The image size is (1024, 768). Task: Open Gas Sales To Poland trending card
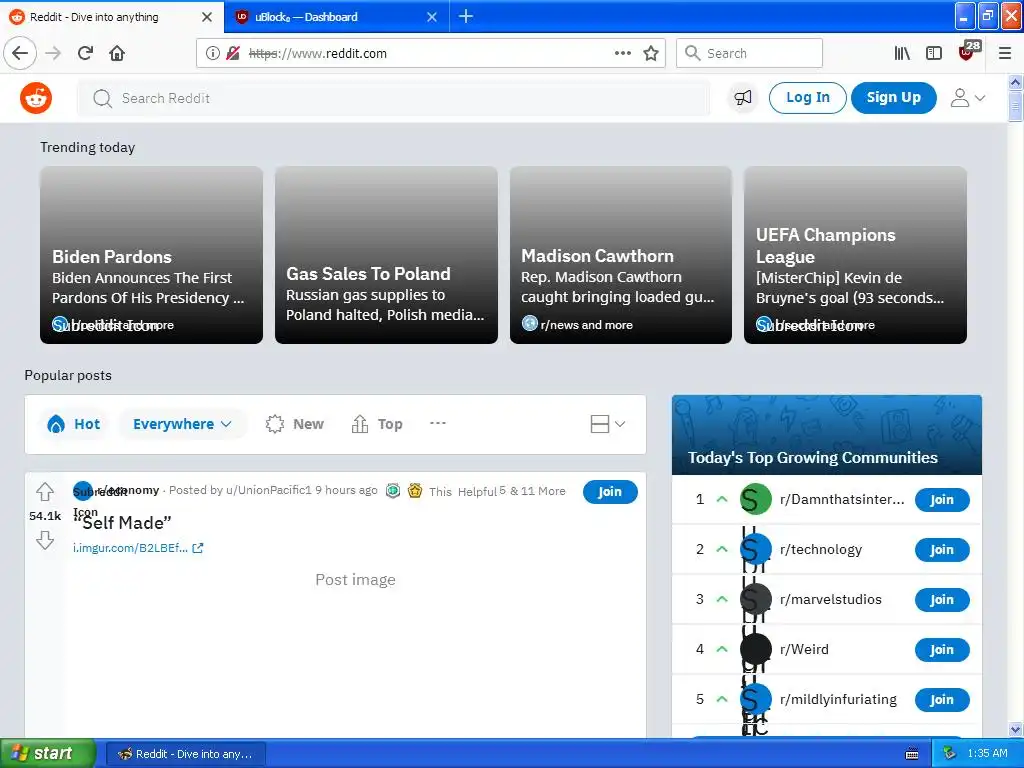[386, 255]
